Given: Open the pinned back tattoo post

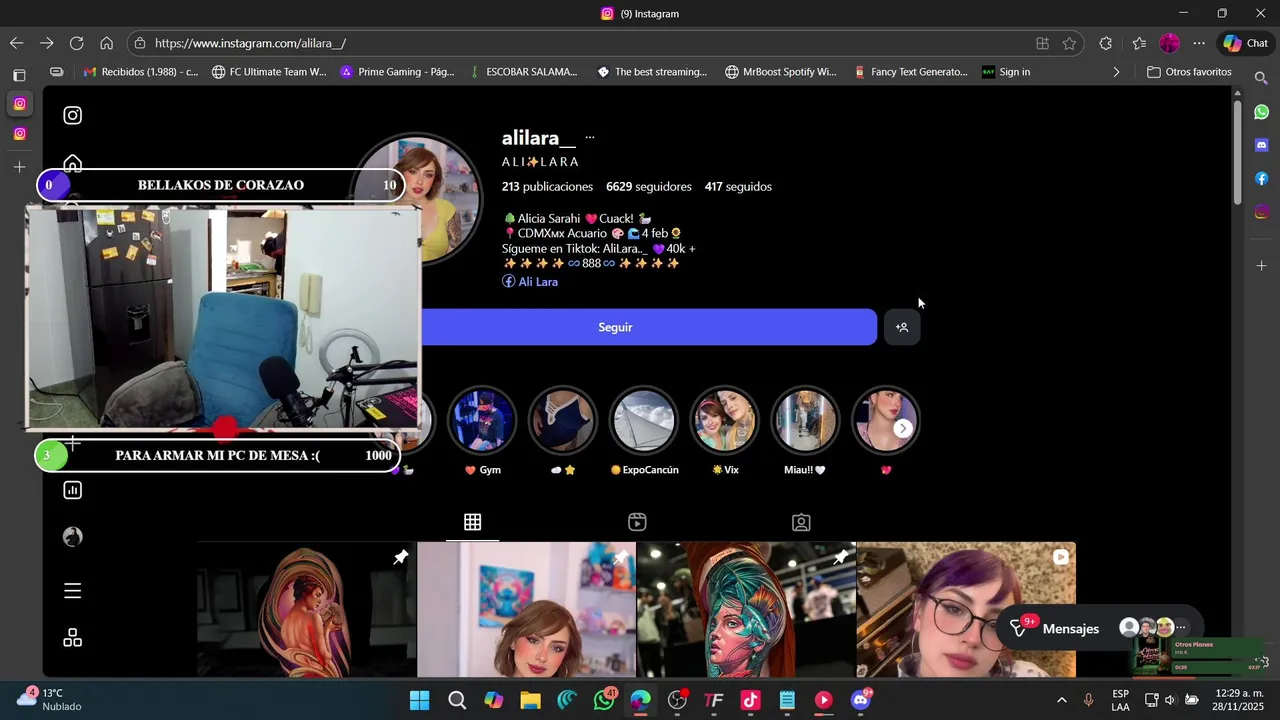Looking at the screenshot, I should [306, 610].
